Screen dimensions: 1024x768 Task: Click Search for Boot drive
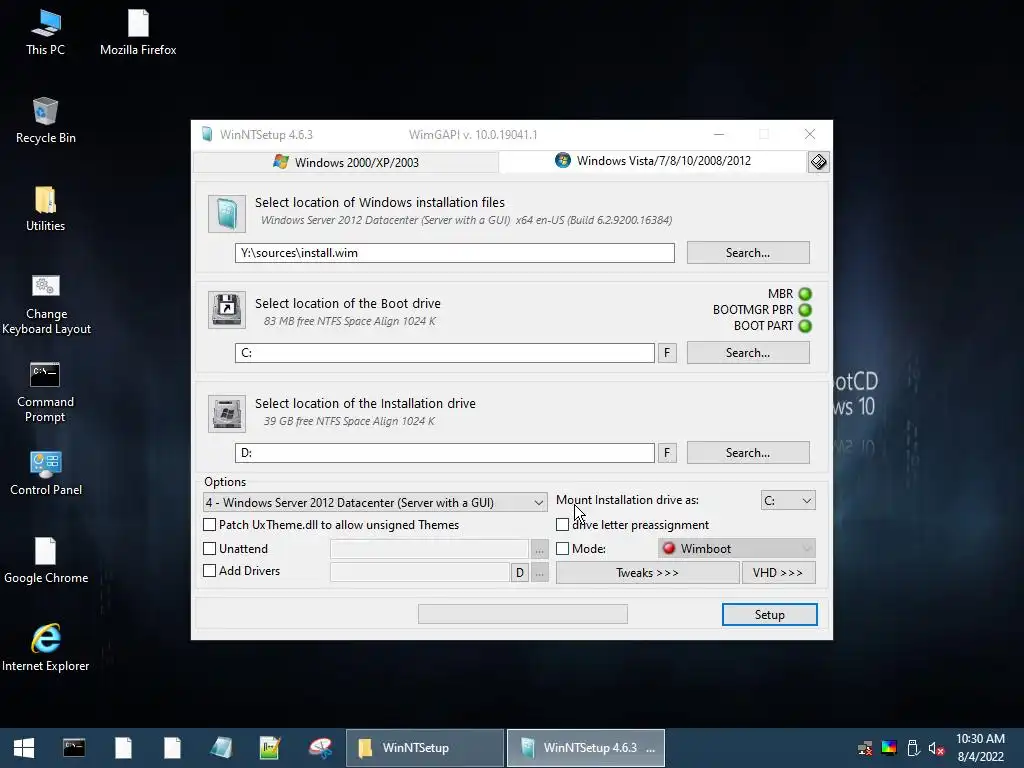(748, 353)
